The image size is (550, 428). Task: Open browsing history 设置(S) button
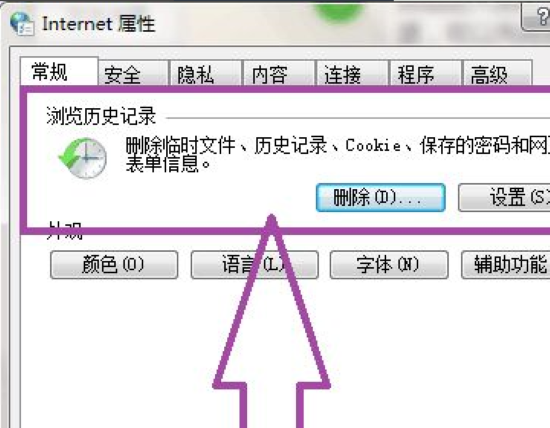click(504, 198)
